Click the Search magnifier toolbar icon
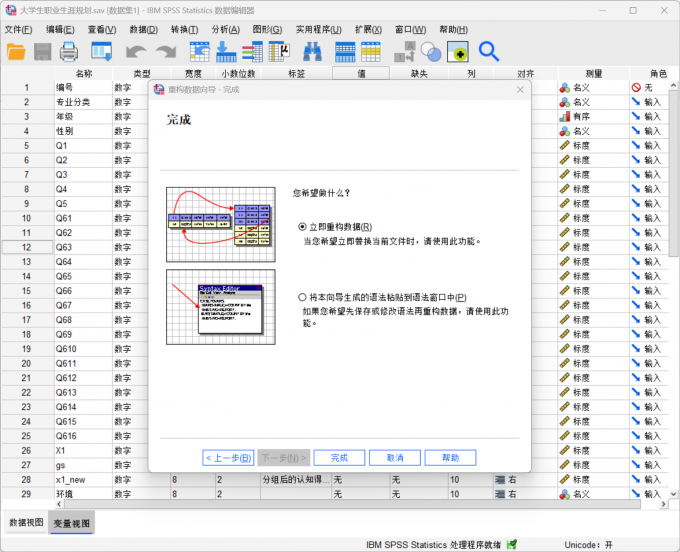Viewport: 680px width, 552px height. [489, 52]
